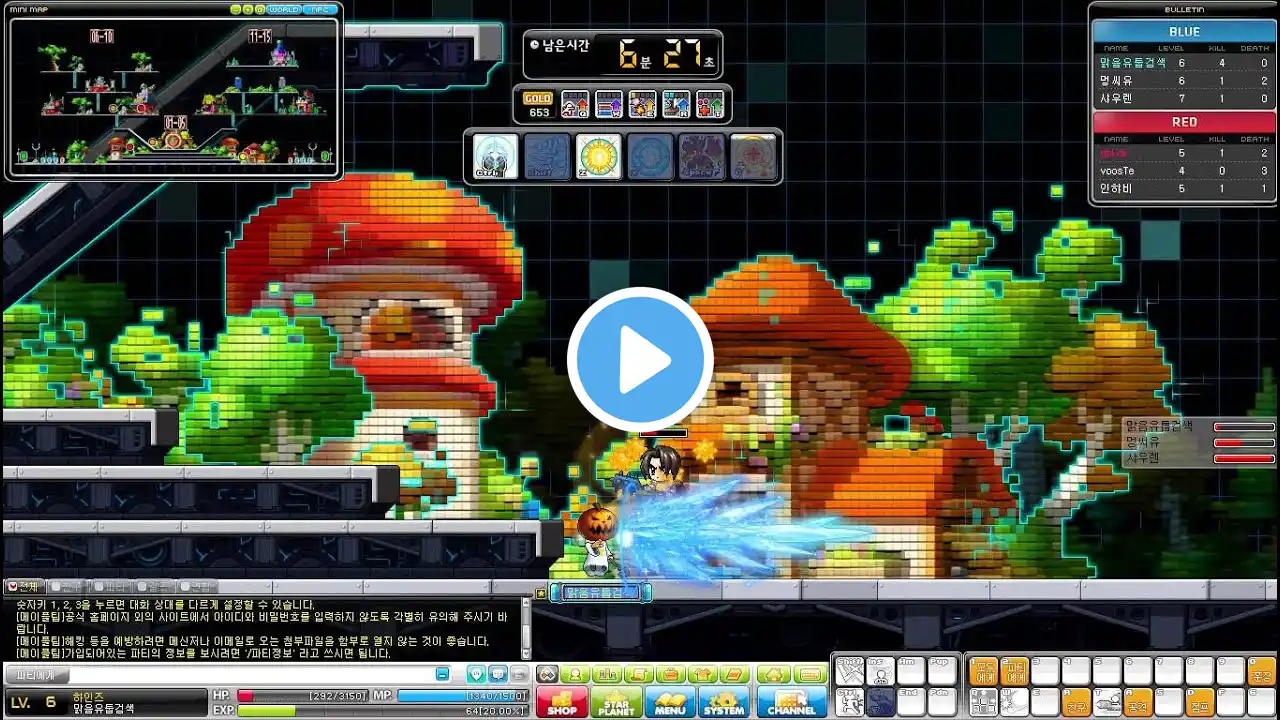
Task: Click the 인하비 row in the RED team
Action: coord(1184,189)
